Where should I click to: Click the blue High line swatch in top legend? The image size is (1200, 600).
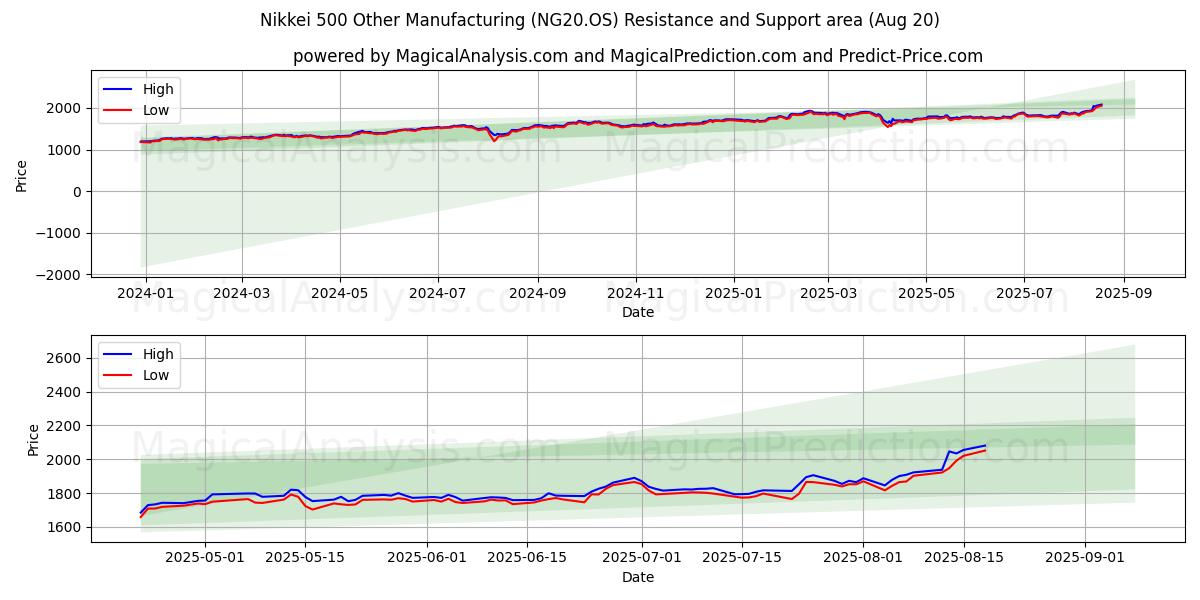tap(118, 90)
